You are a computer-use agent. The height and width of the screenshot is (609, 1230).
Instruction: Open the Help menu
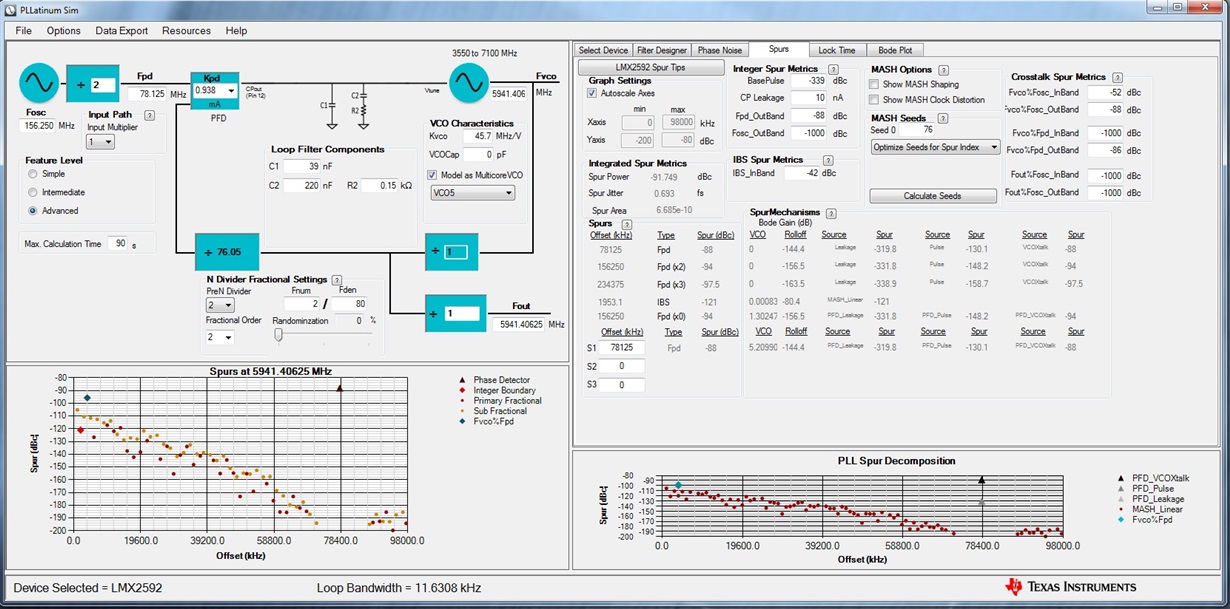236,31
